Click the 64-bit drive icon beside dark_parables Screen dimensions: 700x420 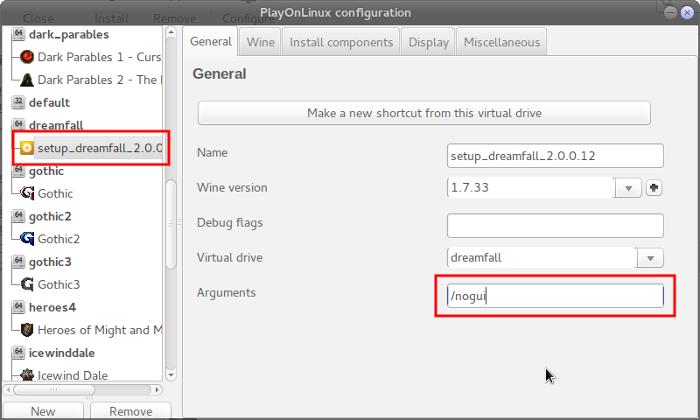(18, 34)
